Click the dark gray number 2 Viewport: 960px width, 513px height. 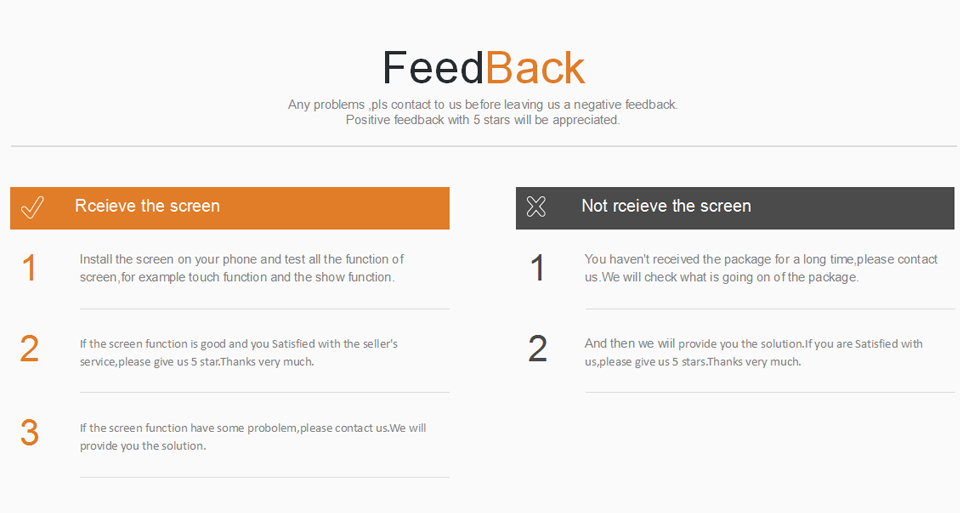(537, 349)
